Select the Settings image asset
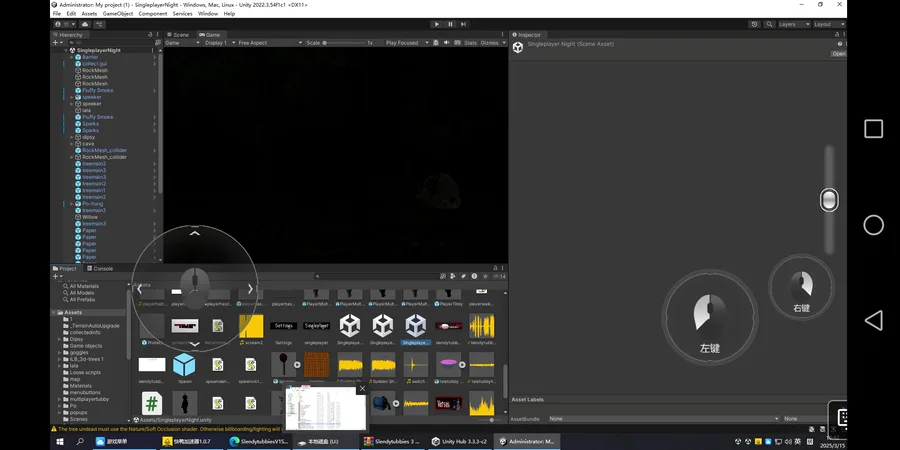The width and height of the screenshot is (900, 450). pyautogui.click(x=284, y=326)
